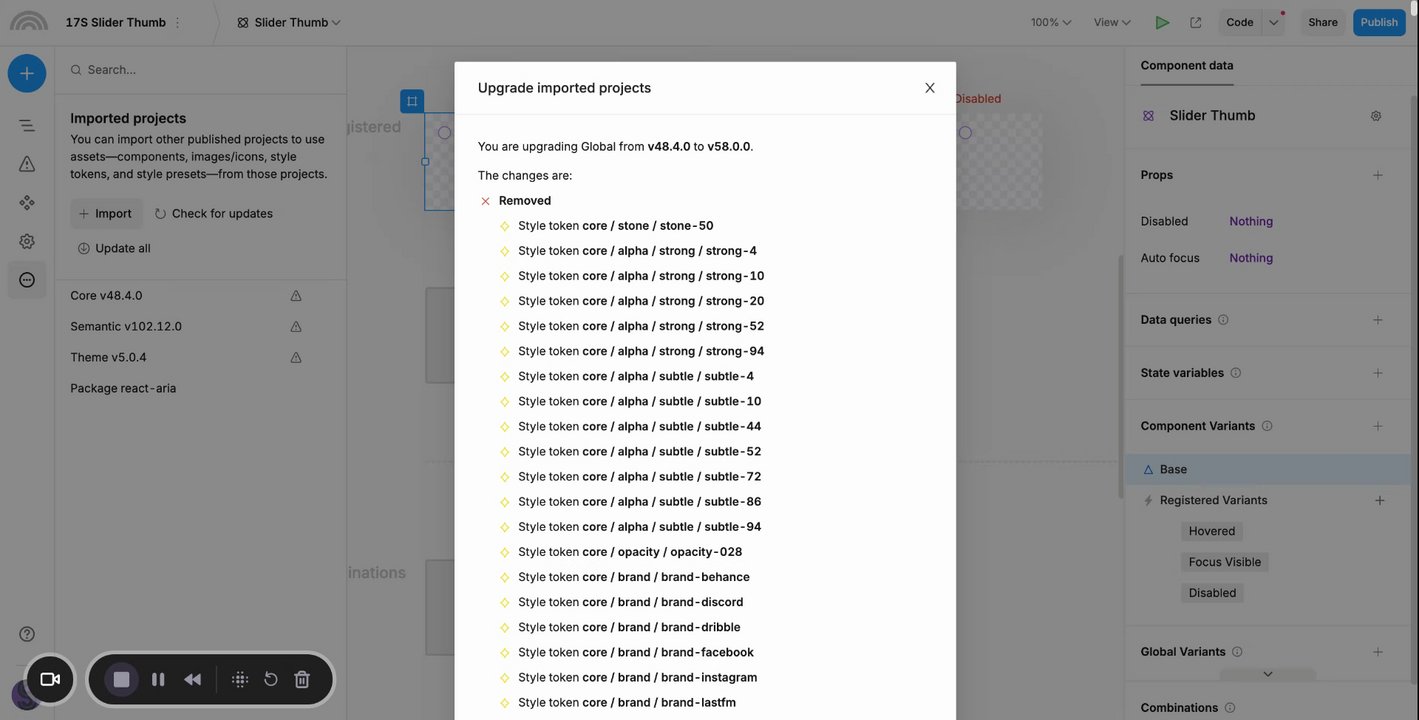Click the Check for updates button

click(x=213, y=213)
